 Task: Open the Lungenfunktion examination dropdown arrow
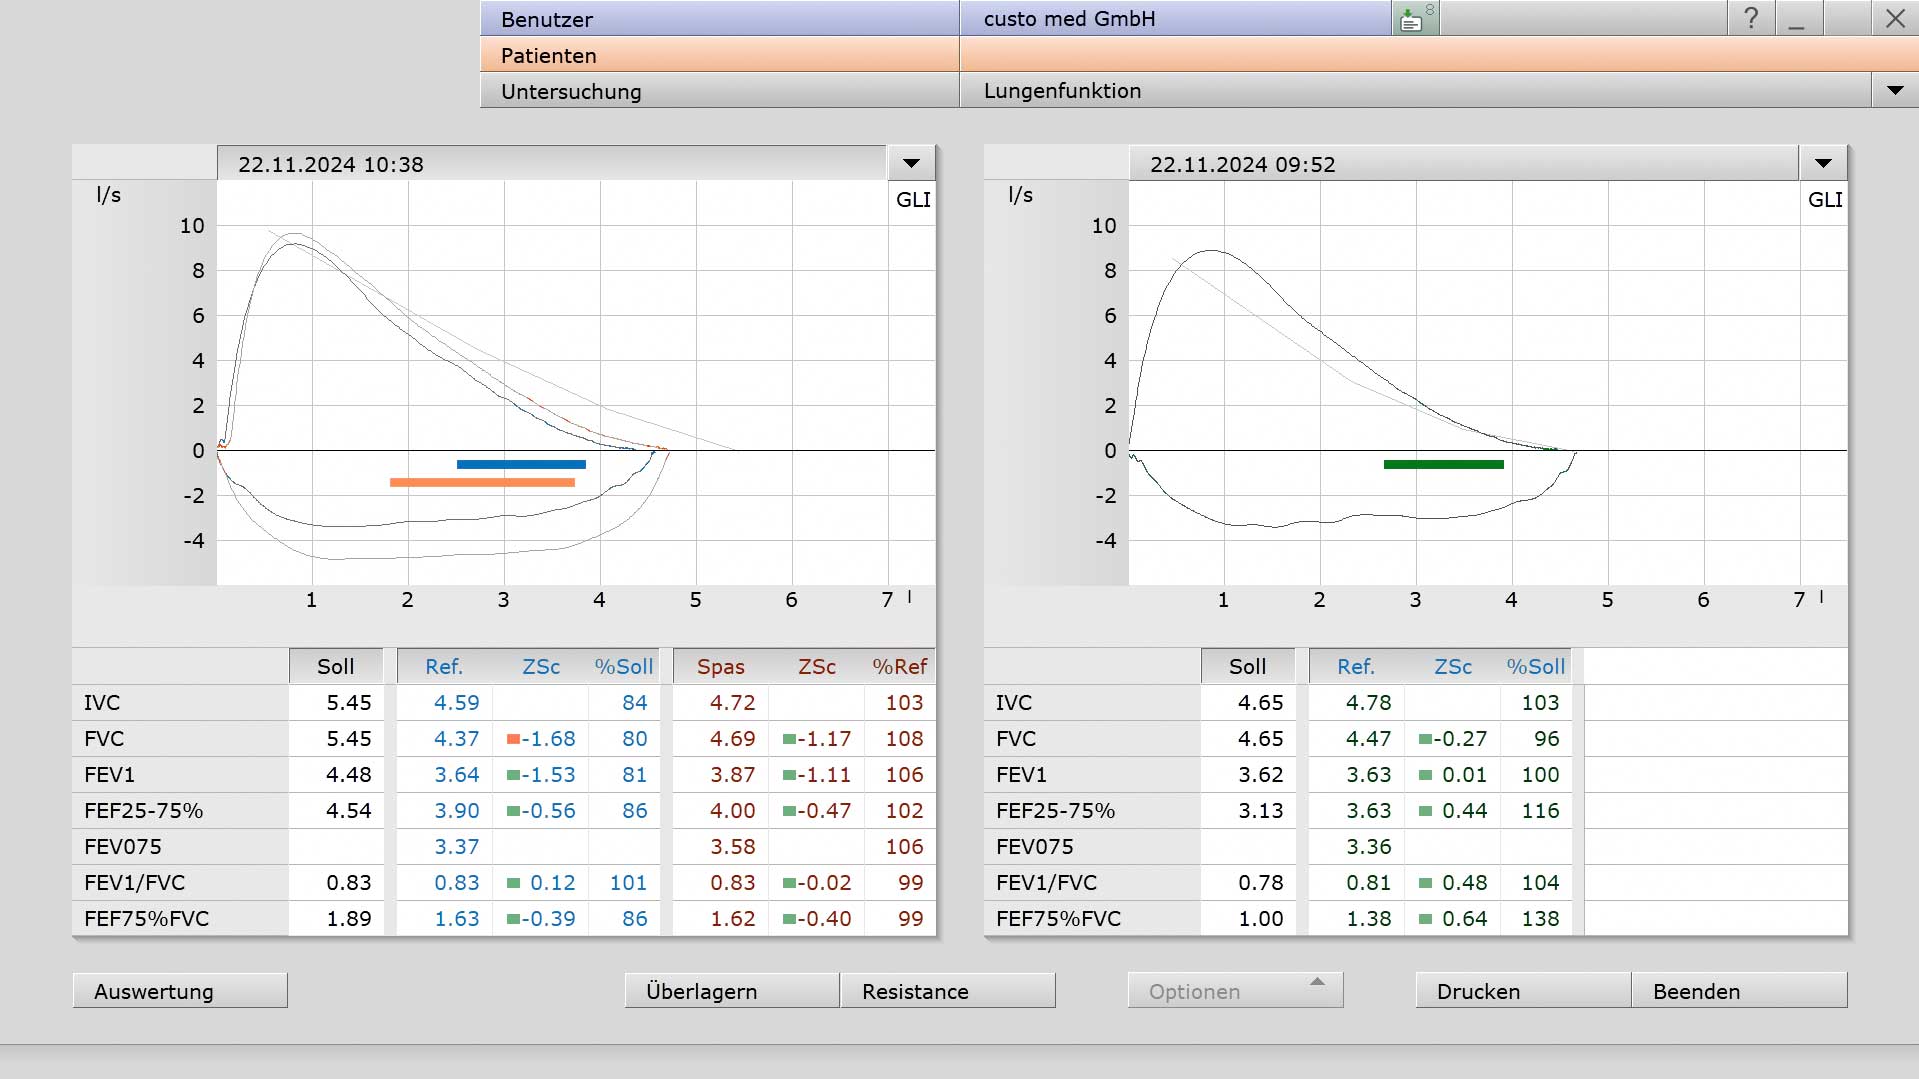click(1895, 90)
